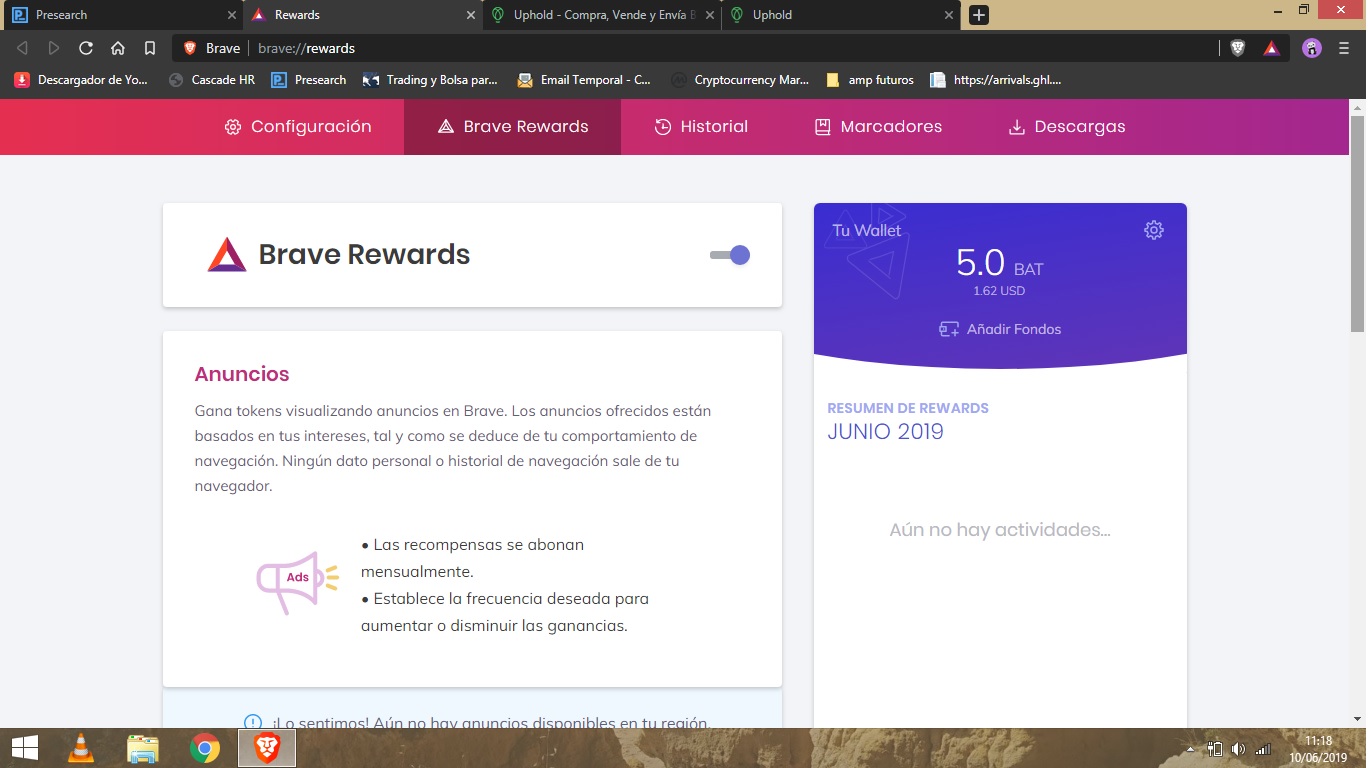Open File Explorer from the taskbar
This screenshot has height=768, width=1368.
[x=143, y=748]
